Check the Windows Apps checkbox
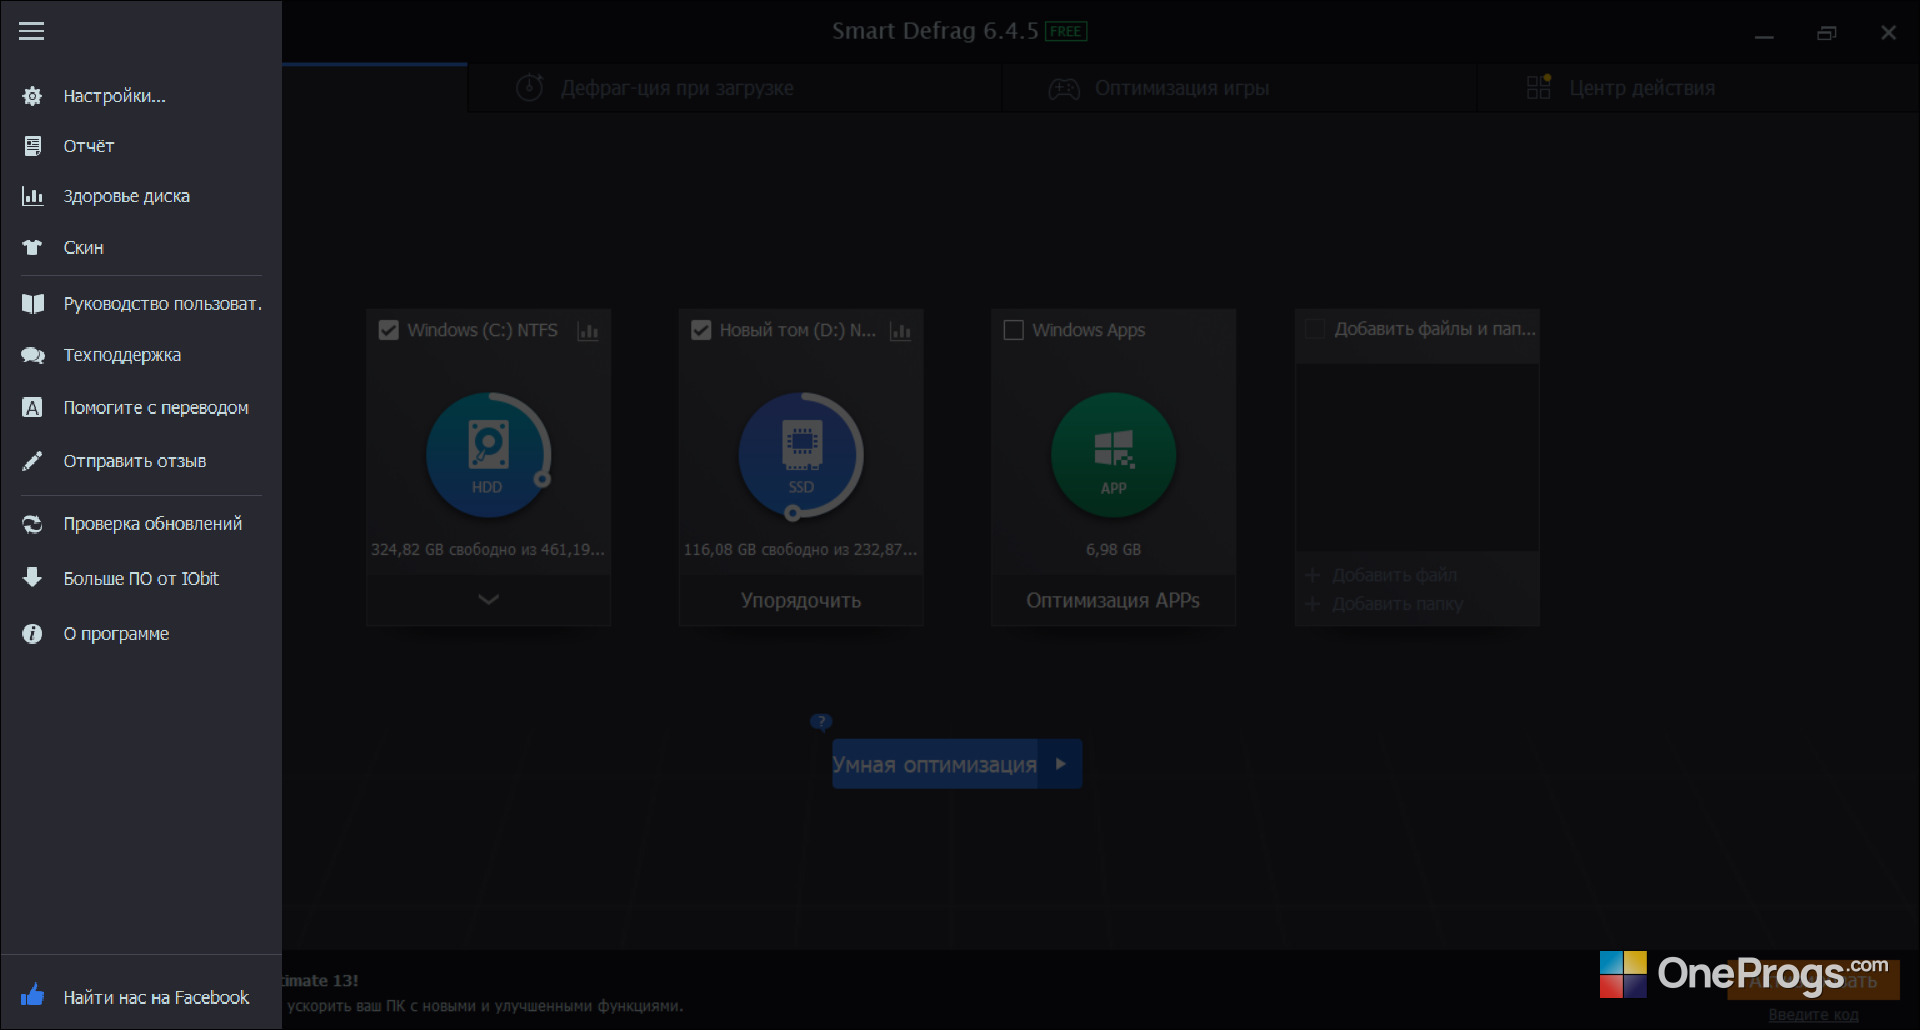 [1013, 330]
